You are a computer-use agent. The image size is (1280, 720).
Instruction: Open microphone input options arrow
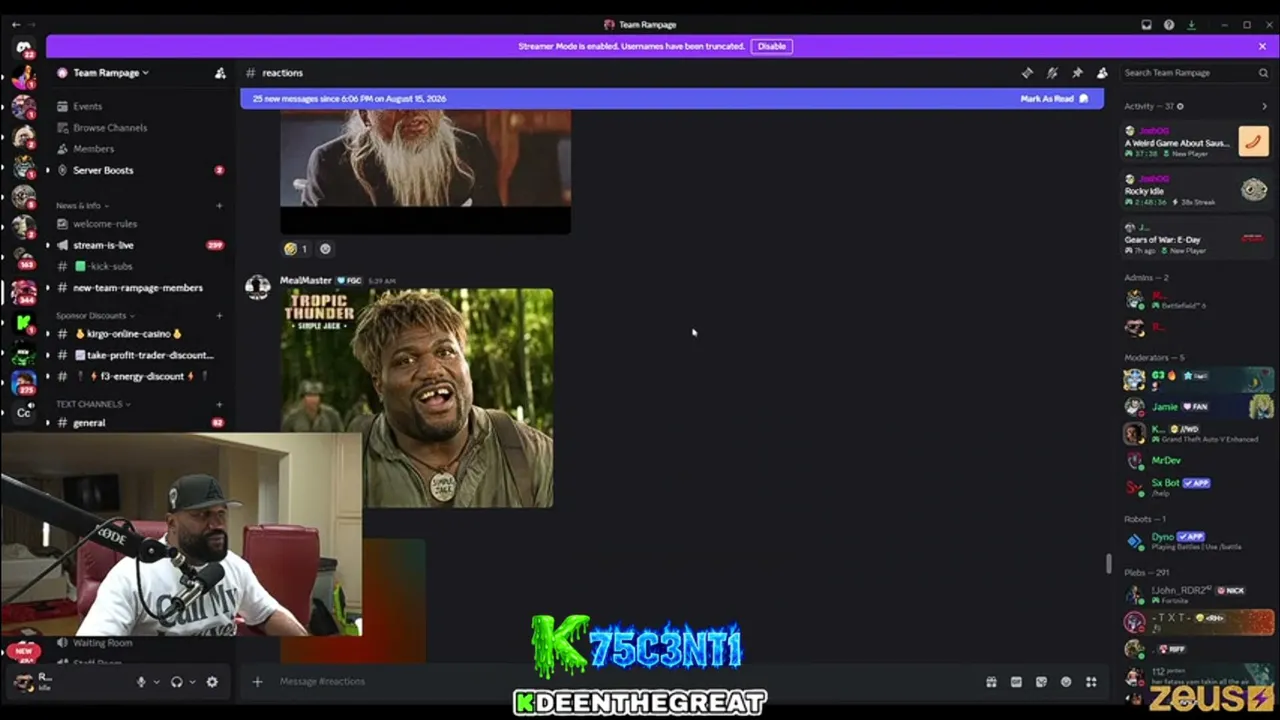pos(156,682)
